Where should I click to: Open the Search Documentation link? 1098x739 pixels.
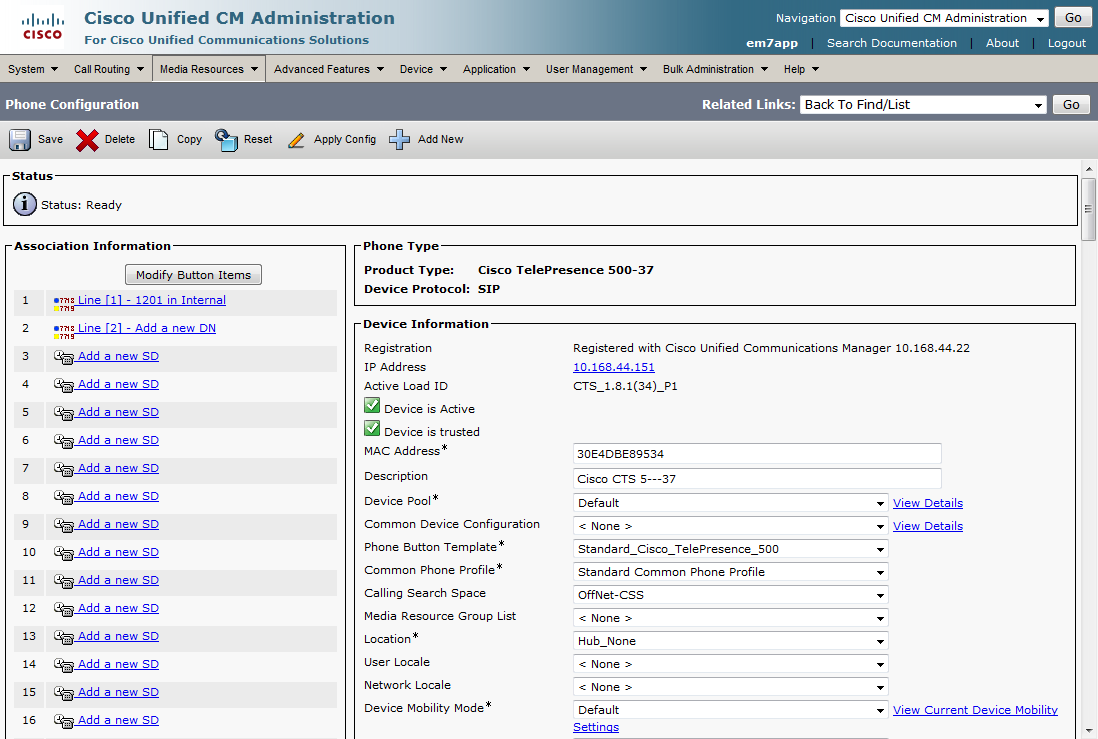891,43
